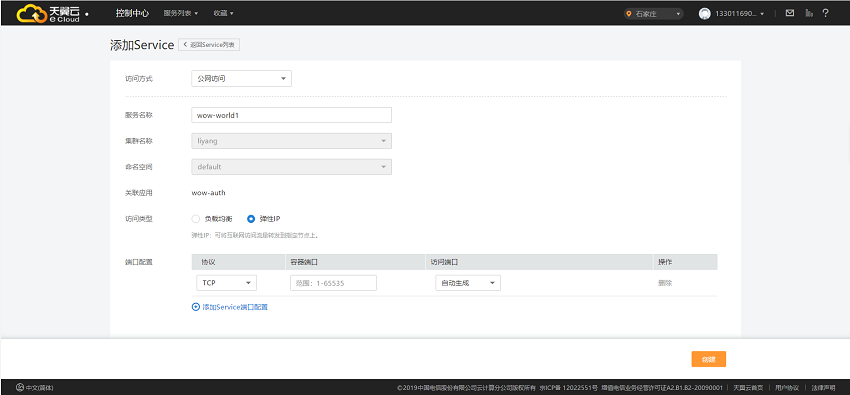This screenshot has height=395, width=850.
Task: Click the 添加Service page heading
Action: [142, 45]
